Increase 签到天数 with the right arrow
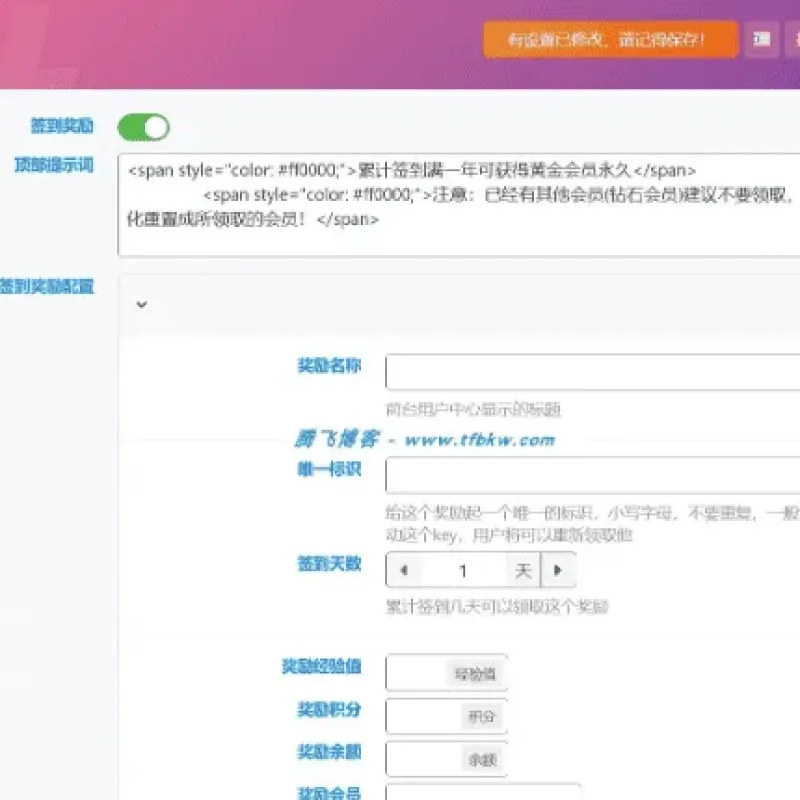This screenshot has height=800, width=800. [x=558, y=570]
